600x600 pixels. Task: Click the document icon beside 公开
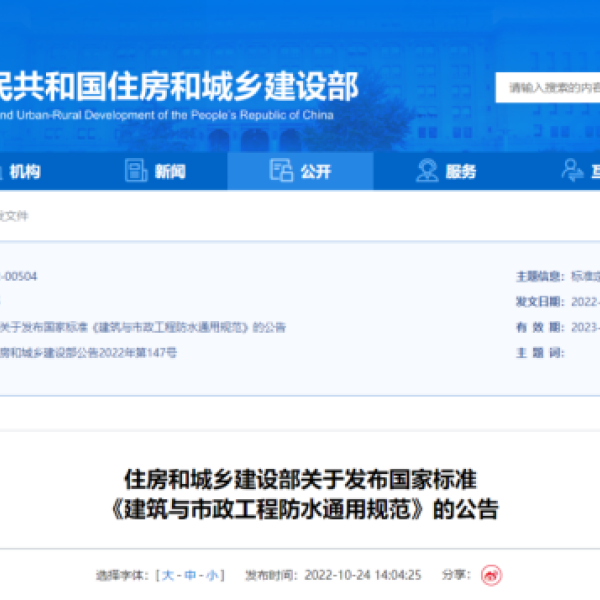click(x=281, y=170)
